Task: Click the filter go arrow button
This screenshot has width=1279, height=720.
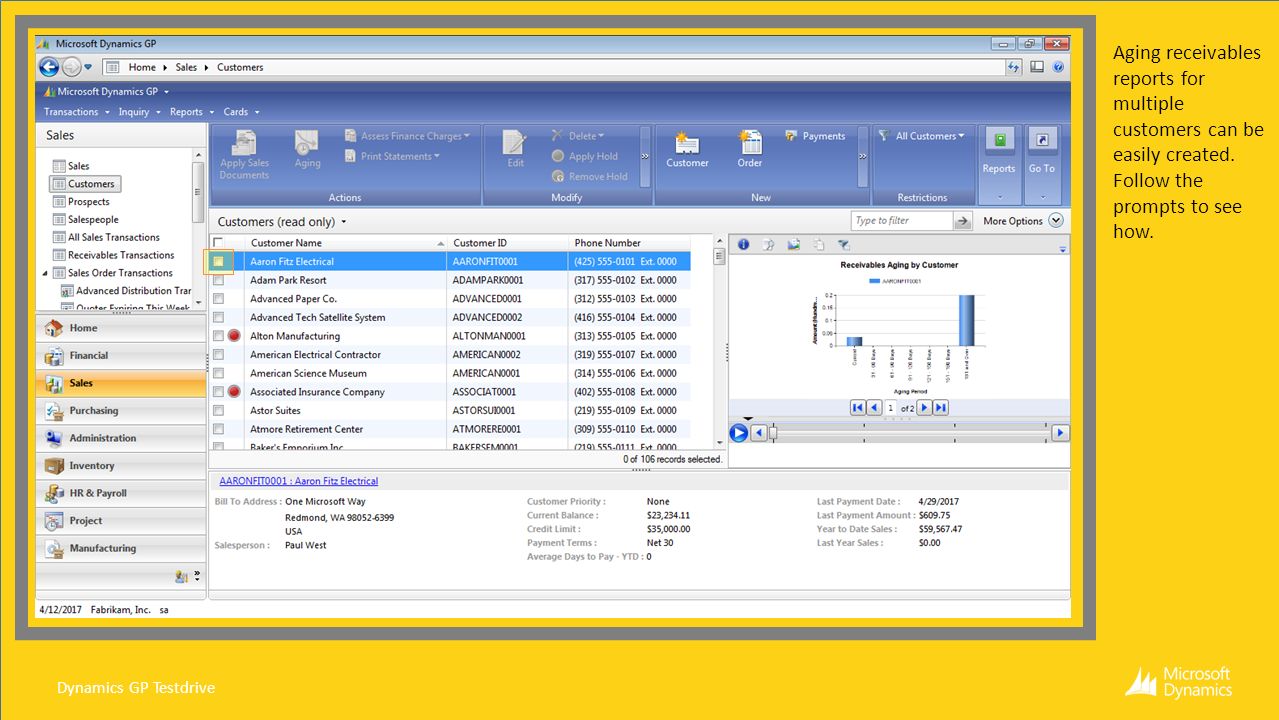Action: tap(963, 221)
